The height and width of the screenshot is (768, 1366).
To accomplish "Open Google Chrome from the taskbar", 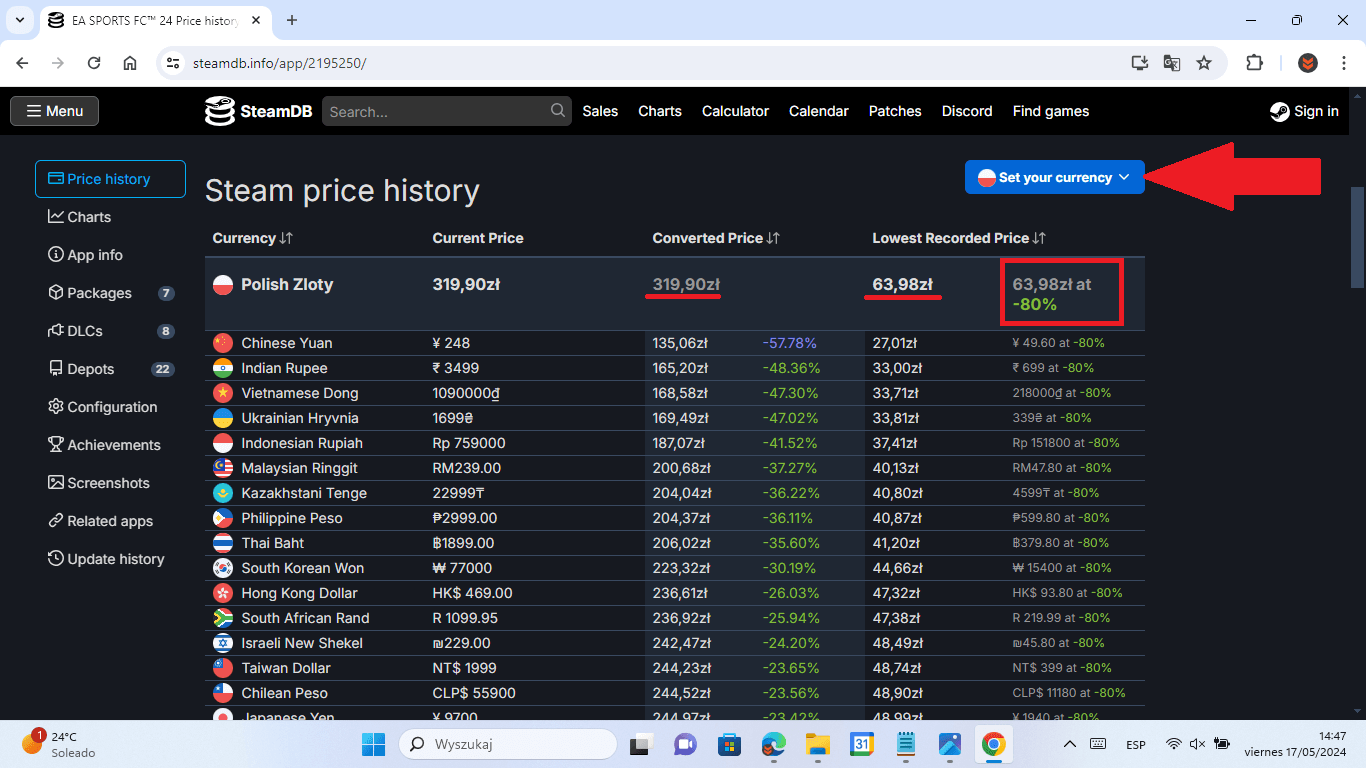I will pyautogui.click(x=993, y=744).
